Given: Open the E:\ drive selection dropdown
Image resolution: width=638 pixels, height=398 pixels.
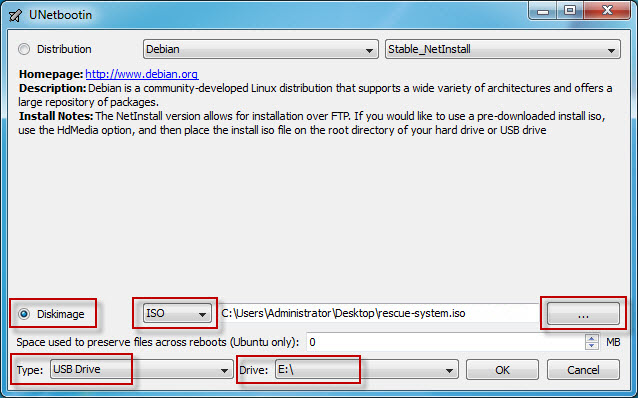Looking at the screenshot, I should 367,370.
